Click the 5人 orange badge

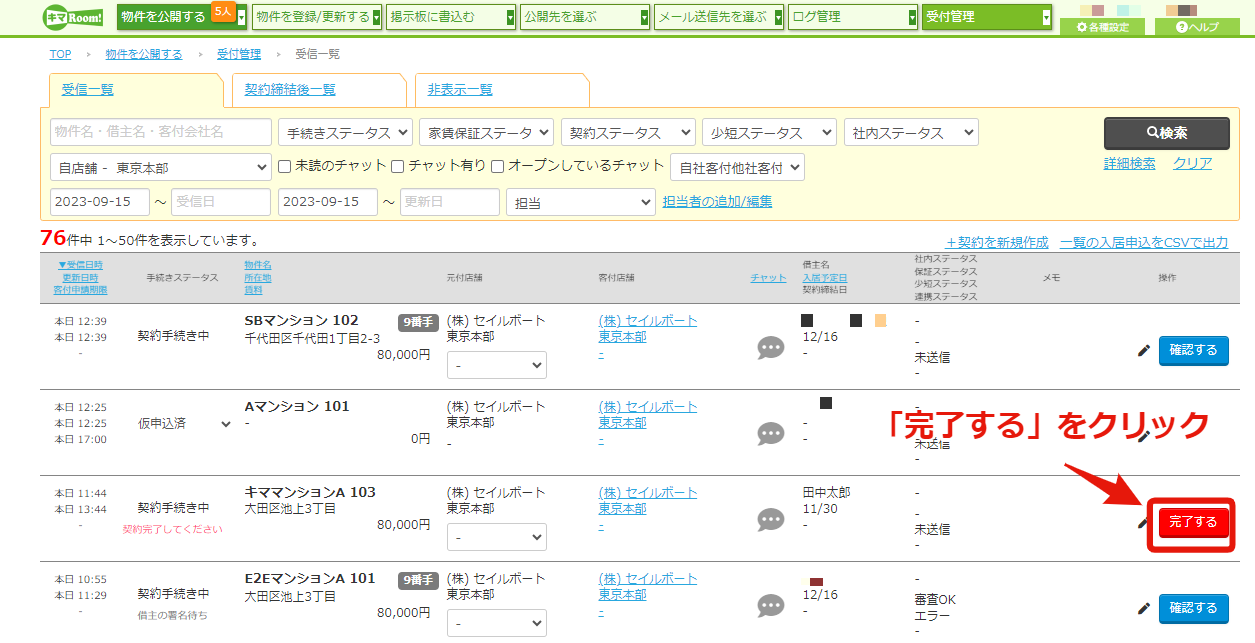tap(223, 11)
